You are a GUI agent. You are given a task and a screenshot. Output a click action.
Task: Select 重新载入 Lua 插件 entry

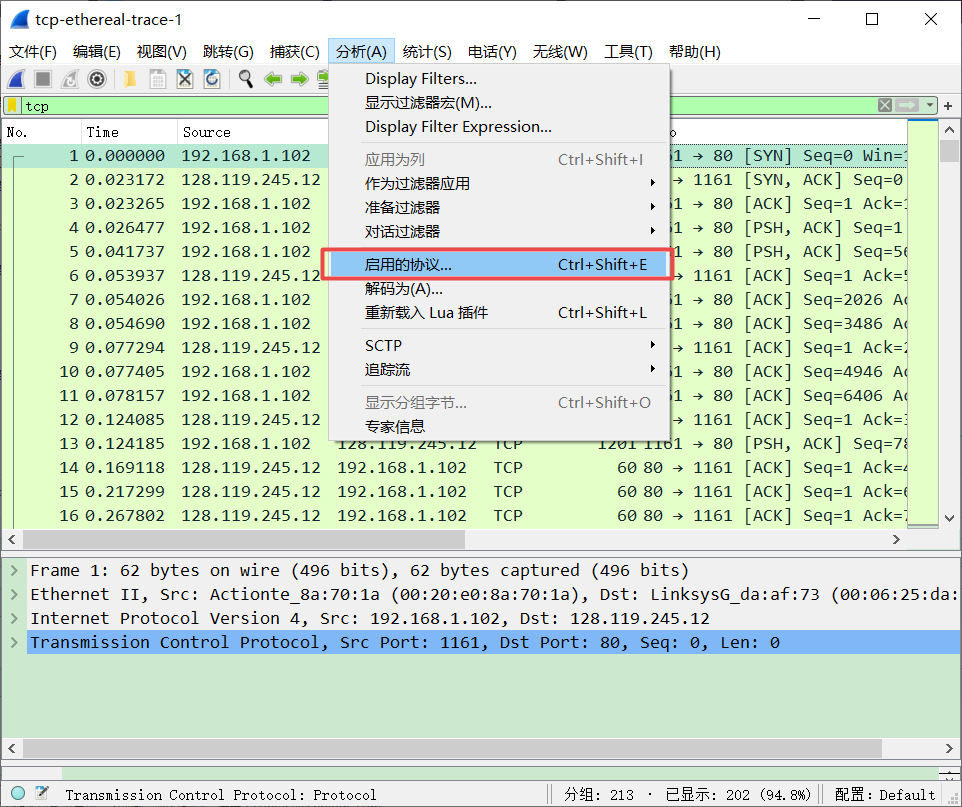click(x=498, y=312)
